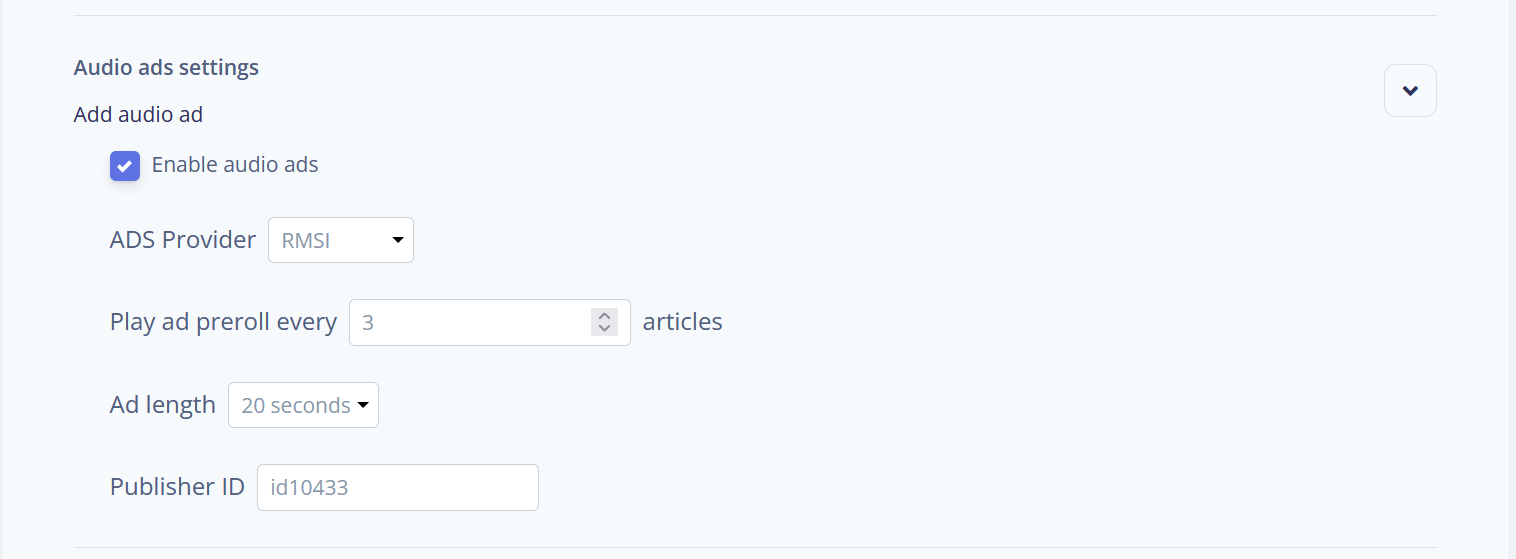The width and height of the screenshot is (1516, 559).
Task: Click the Ad length dropdown caret
Action: [x=363, y=406]
